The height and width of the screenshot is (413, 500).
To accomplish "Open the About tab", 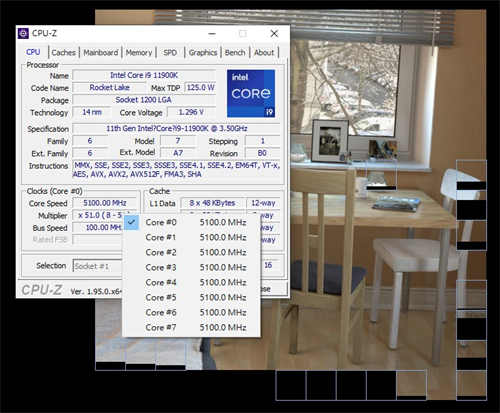I will click(x=264, y=53).
